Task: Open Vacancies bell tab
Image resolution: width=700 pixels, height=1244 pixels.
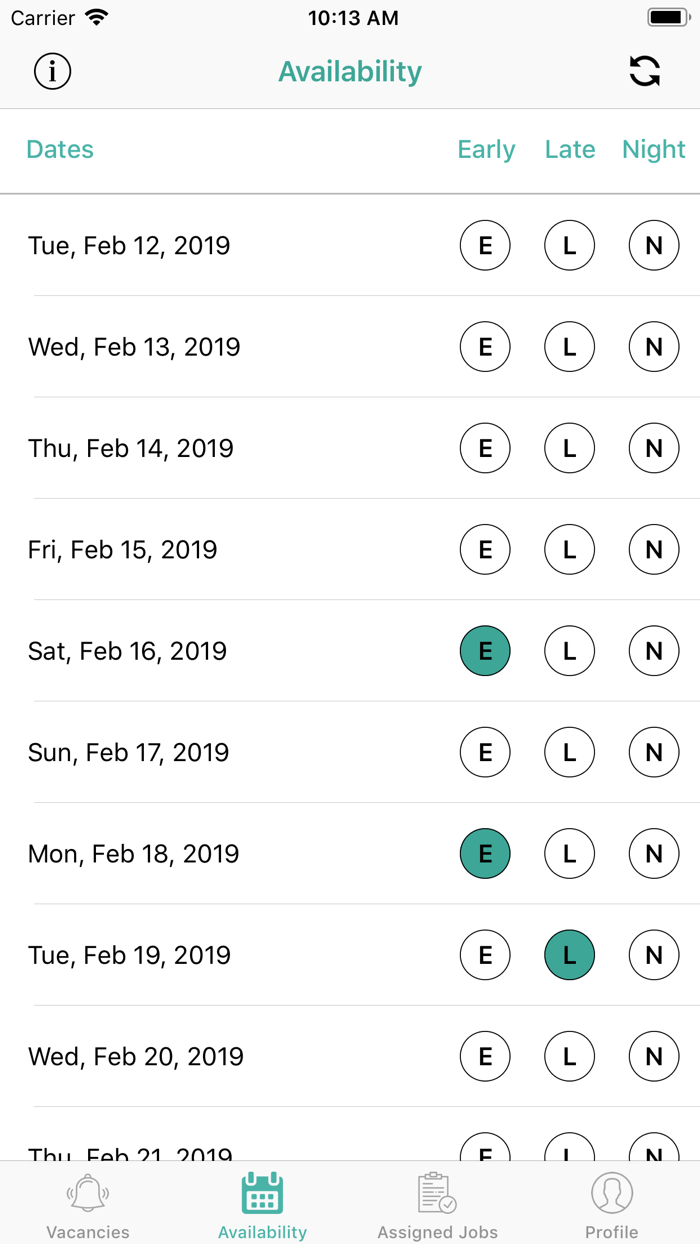Action: [x=88, y=1205]
